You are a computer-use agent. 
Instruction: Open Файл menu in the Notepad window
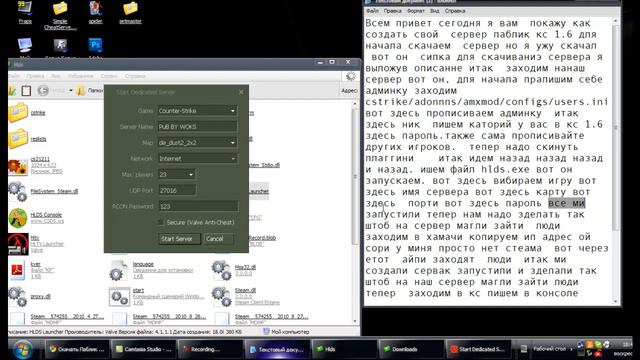[x=372, y=11]
